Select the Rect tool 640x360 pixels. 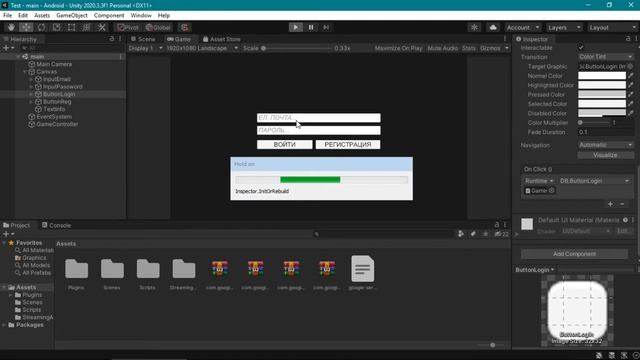(71, 27)
